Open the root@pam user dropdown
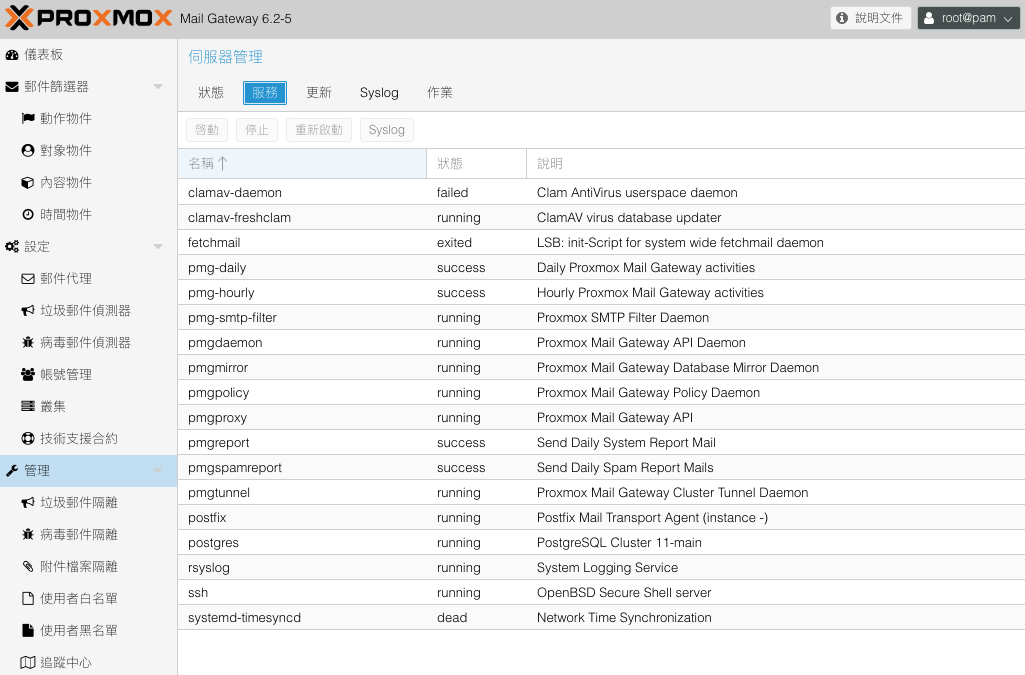Viewport: 1025px width, 675px height. (x=968, y=18)
